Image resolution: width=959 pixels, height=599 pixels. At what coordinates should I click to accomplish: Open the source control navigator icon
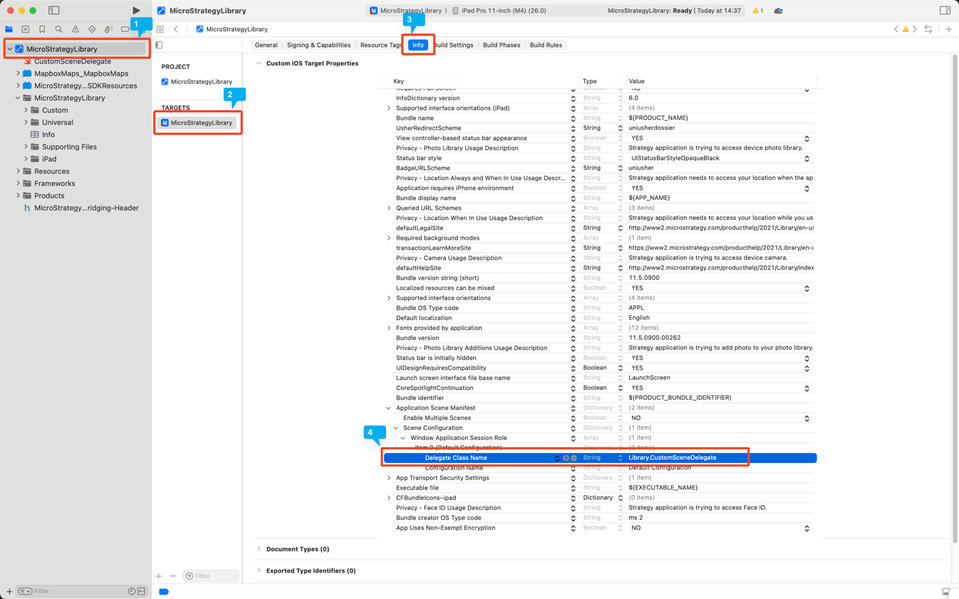click(x=25, y=29)
